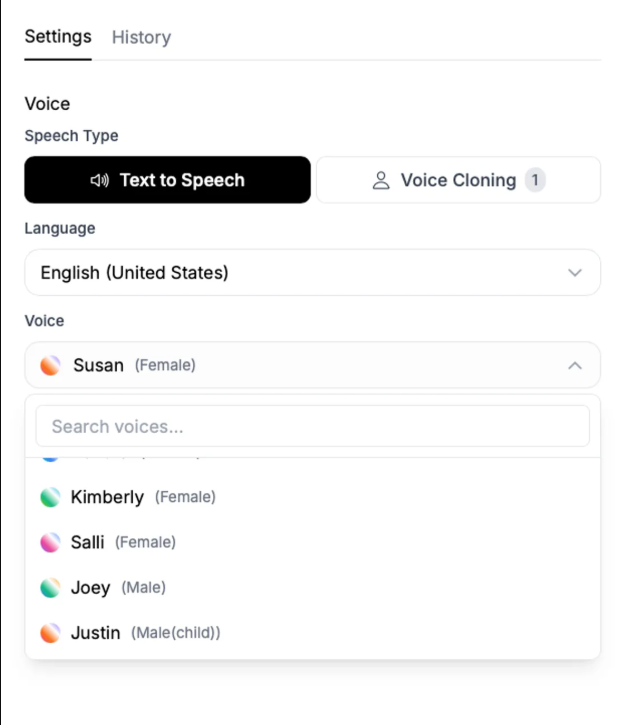This screenshot has height=725, width=626.
Task: Click the speaker icon in Text to Speech
Action: point(99,180)
